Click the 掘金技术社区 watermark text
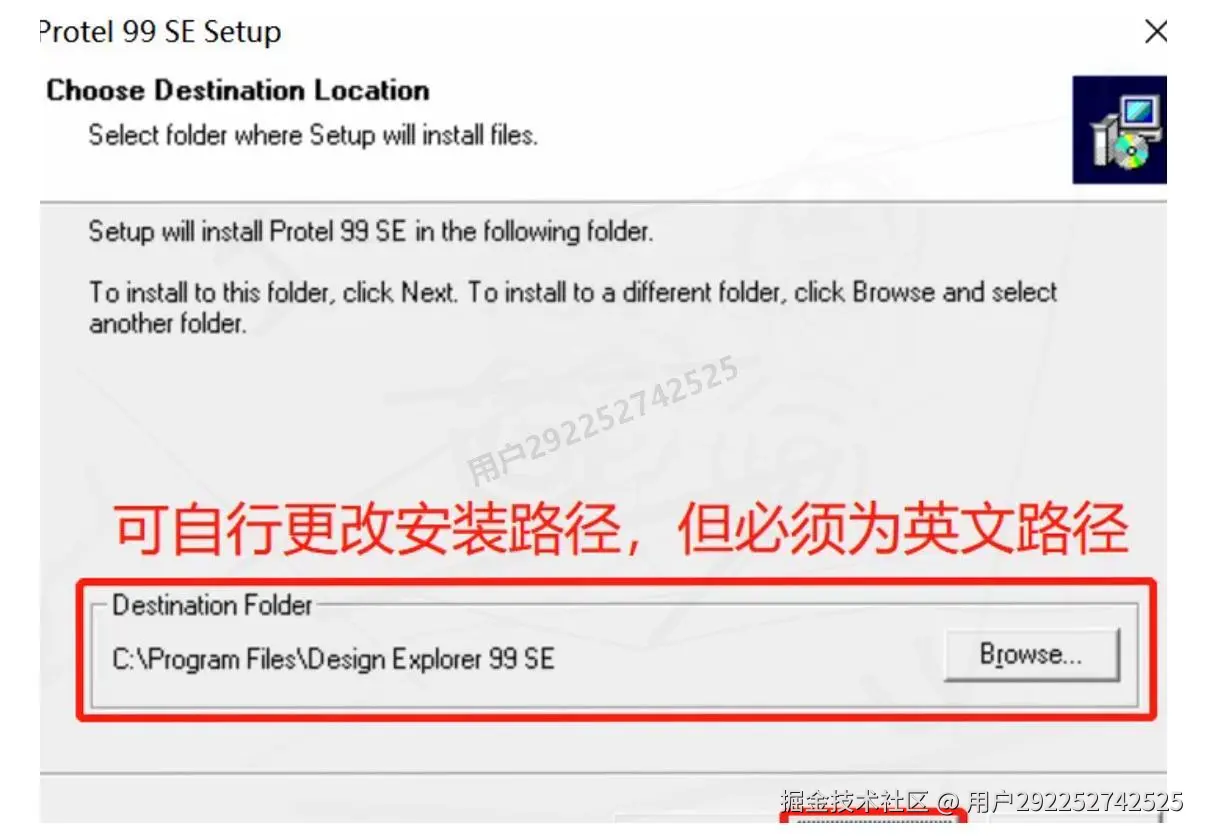The image size is (1207, 839). pyautogui.click(x=855, y=801)
